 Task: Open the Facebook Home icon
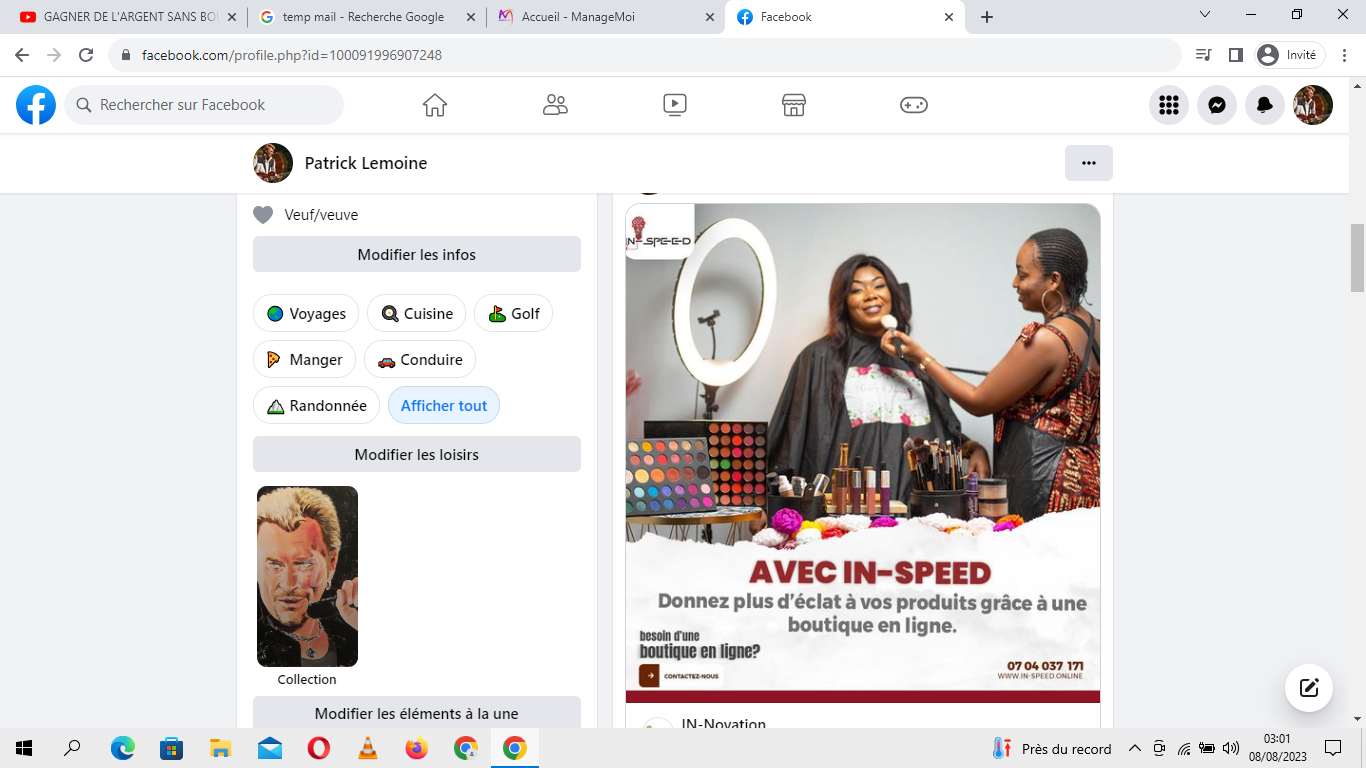coord(434,105)
